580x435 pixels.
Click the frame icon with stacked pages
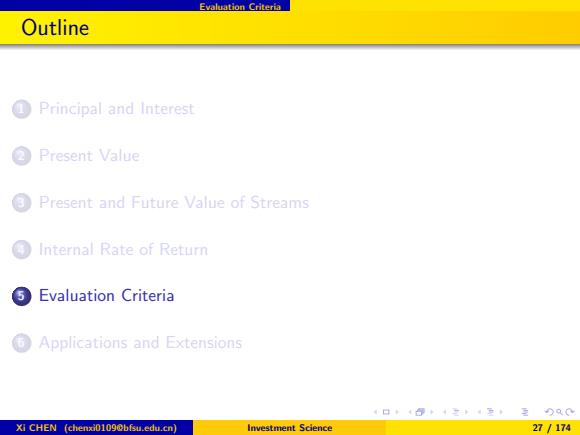420,412
